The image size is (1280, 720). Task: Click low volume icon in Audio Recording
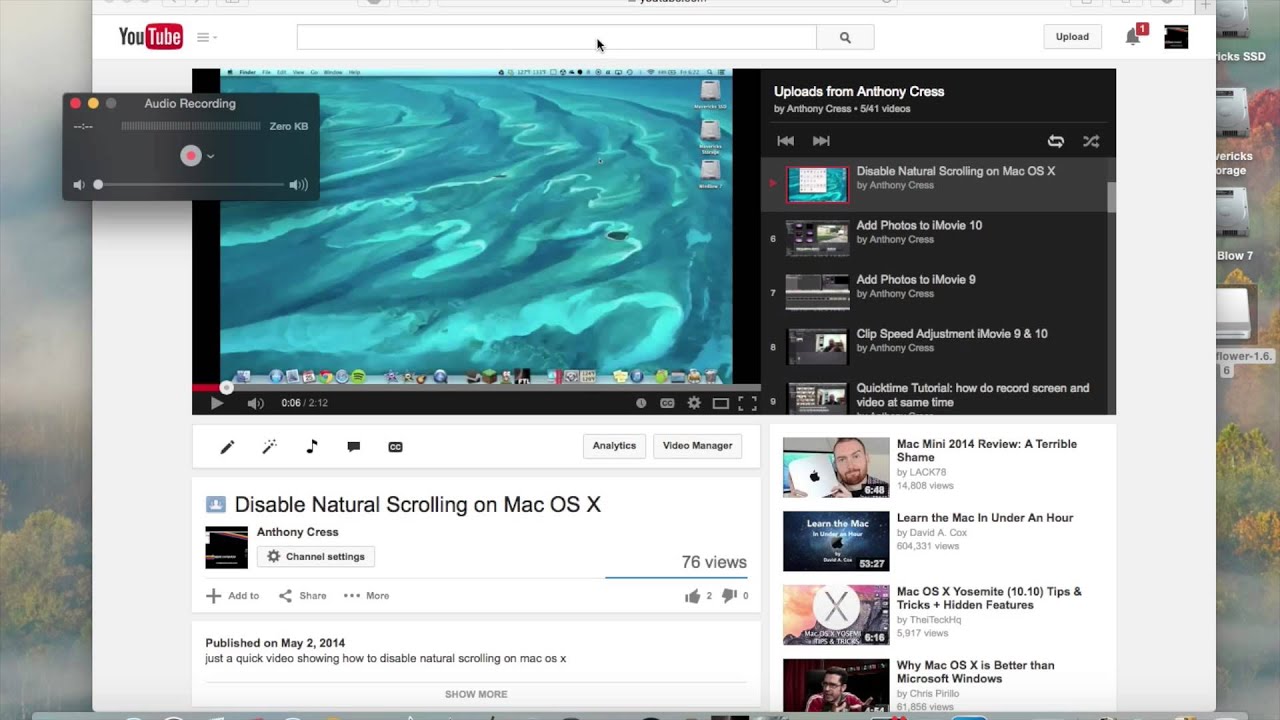[79, 185]
